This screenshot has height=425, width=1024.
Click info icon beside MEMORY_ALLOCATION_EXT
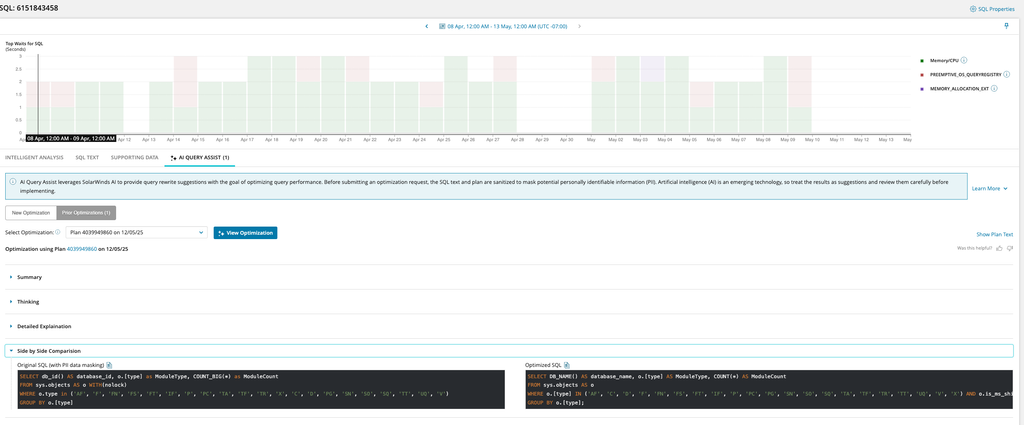(x=993, y=88)
